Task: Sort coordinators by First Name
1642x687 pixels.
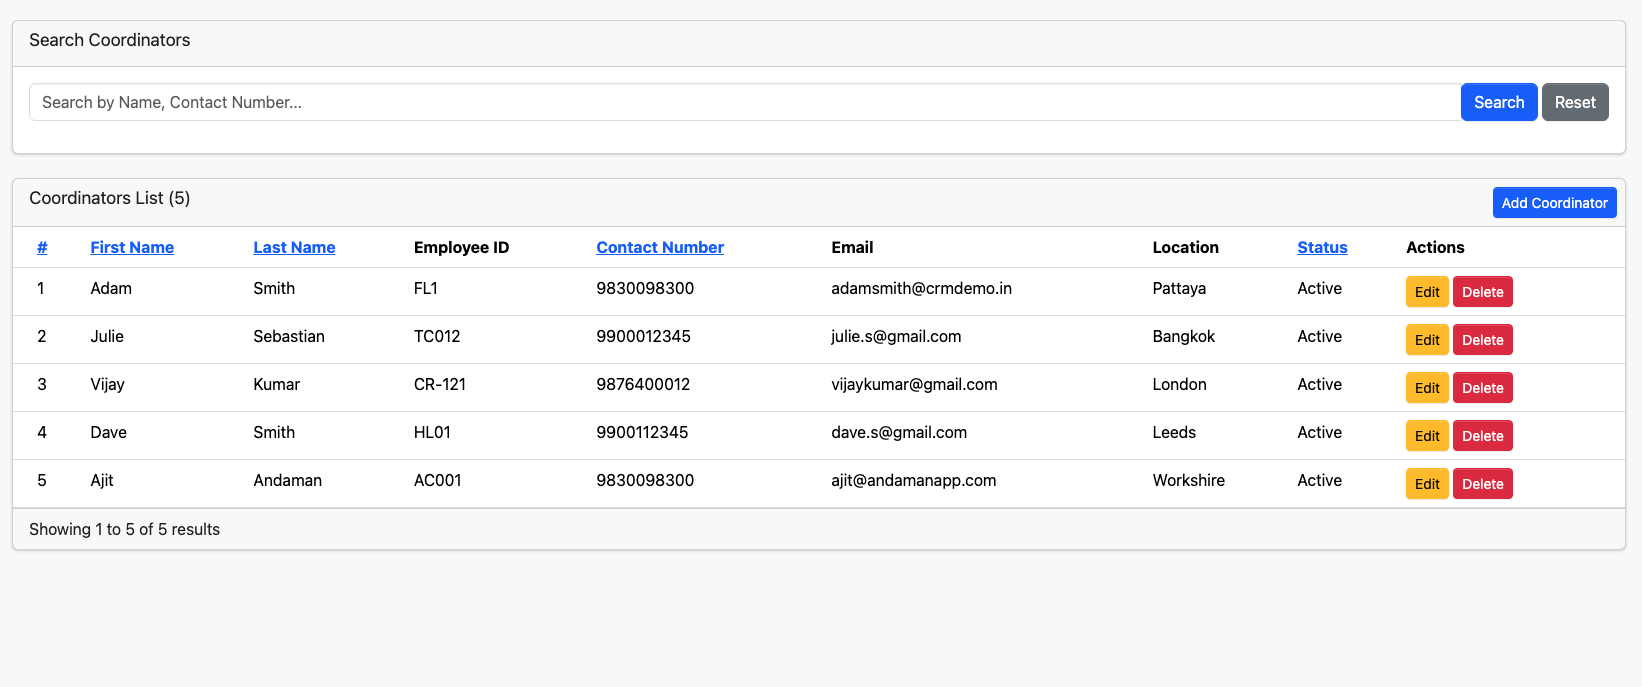Action: click(x=132, y=247)
